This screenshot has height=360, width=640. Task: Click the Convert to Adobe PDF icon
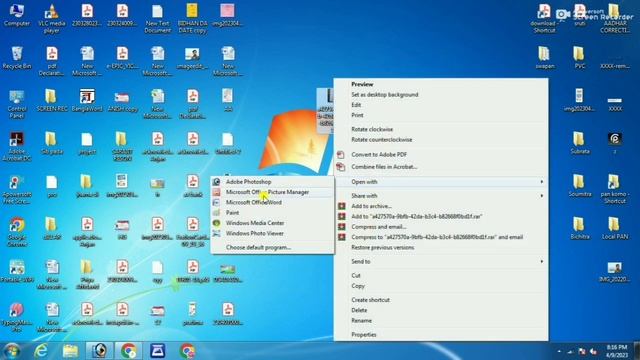[341, 154]
